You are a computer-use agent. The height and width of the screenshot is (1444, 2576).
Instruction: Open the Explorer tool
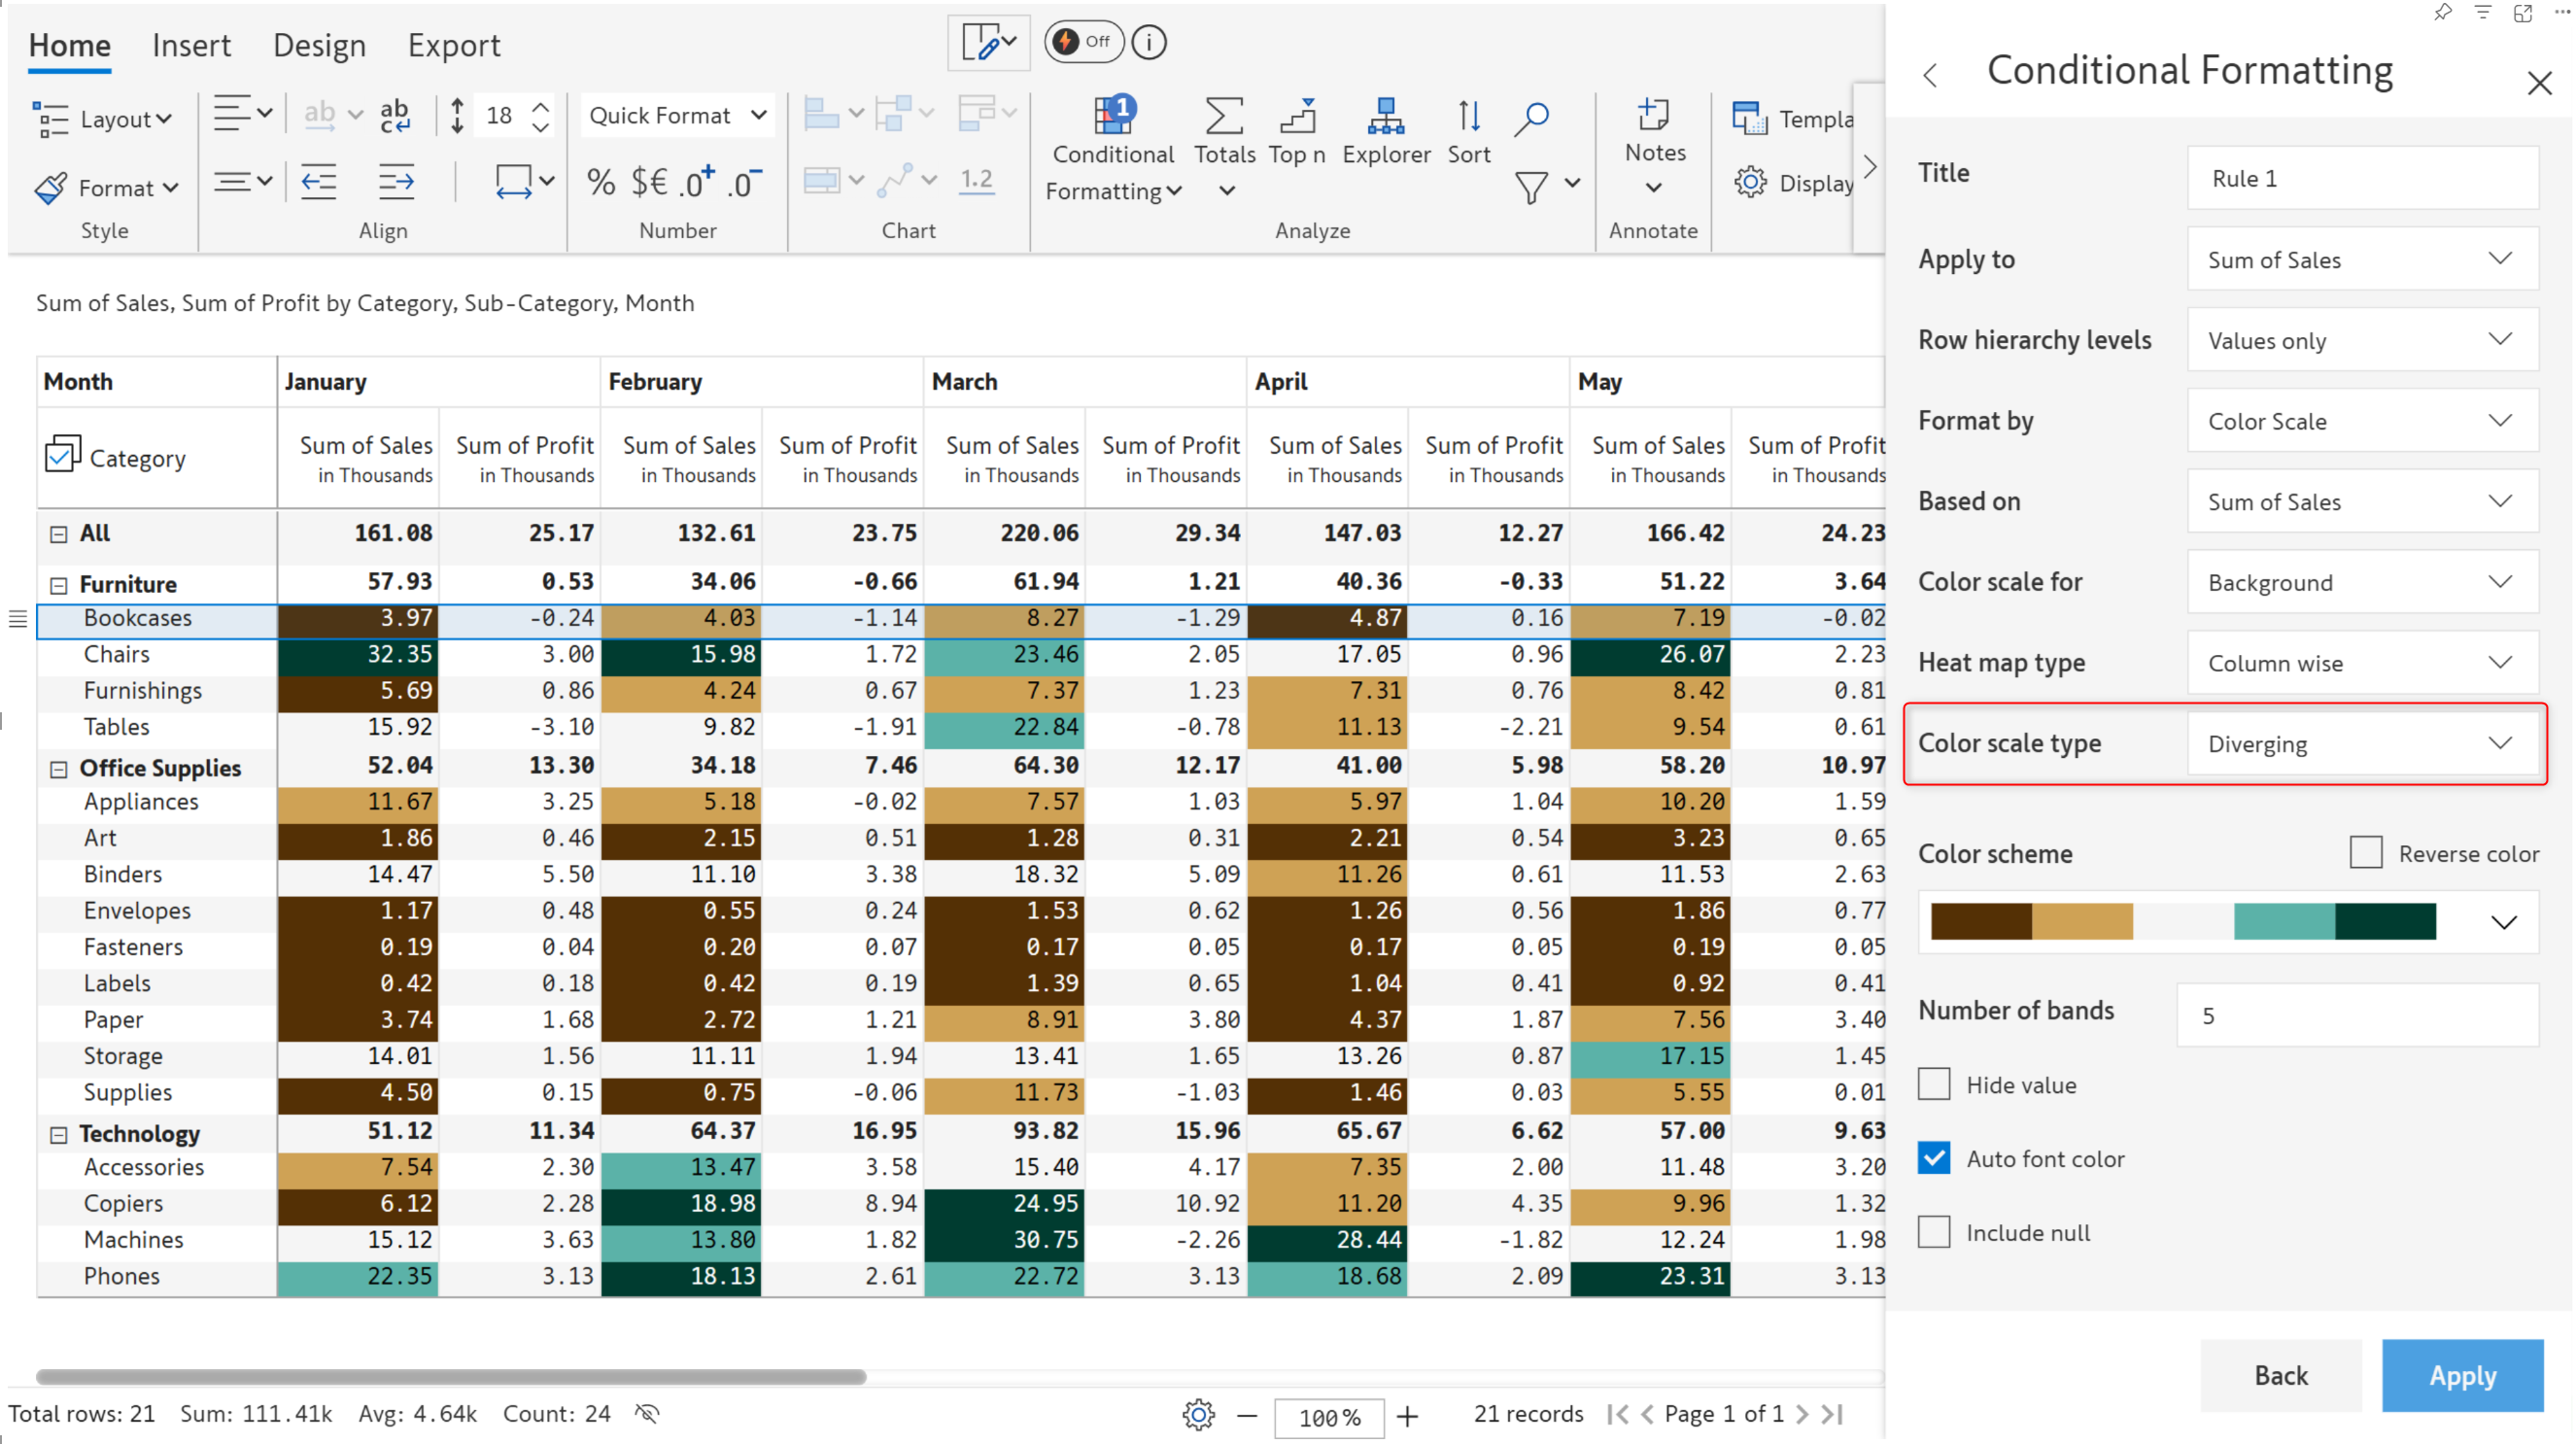coord(1385,132)
